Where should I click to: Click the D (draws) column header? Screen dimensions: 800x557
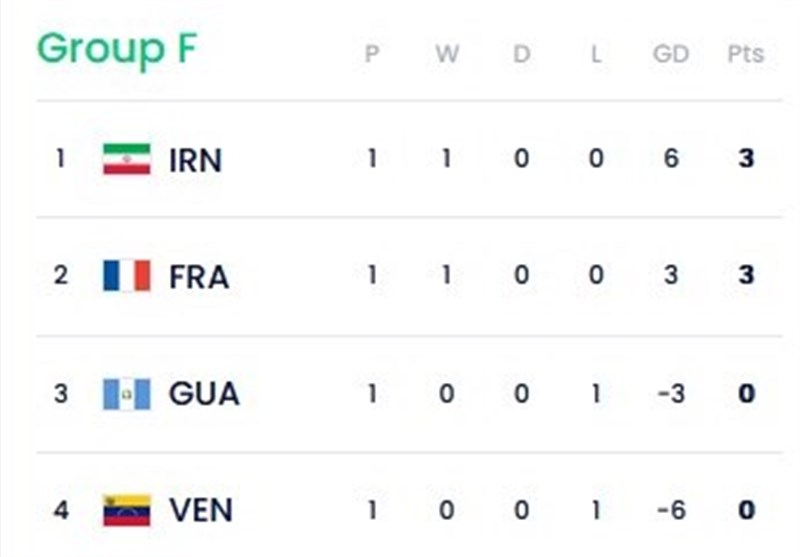point(521,54)
